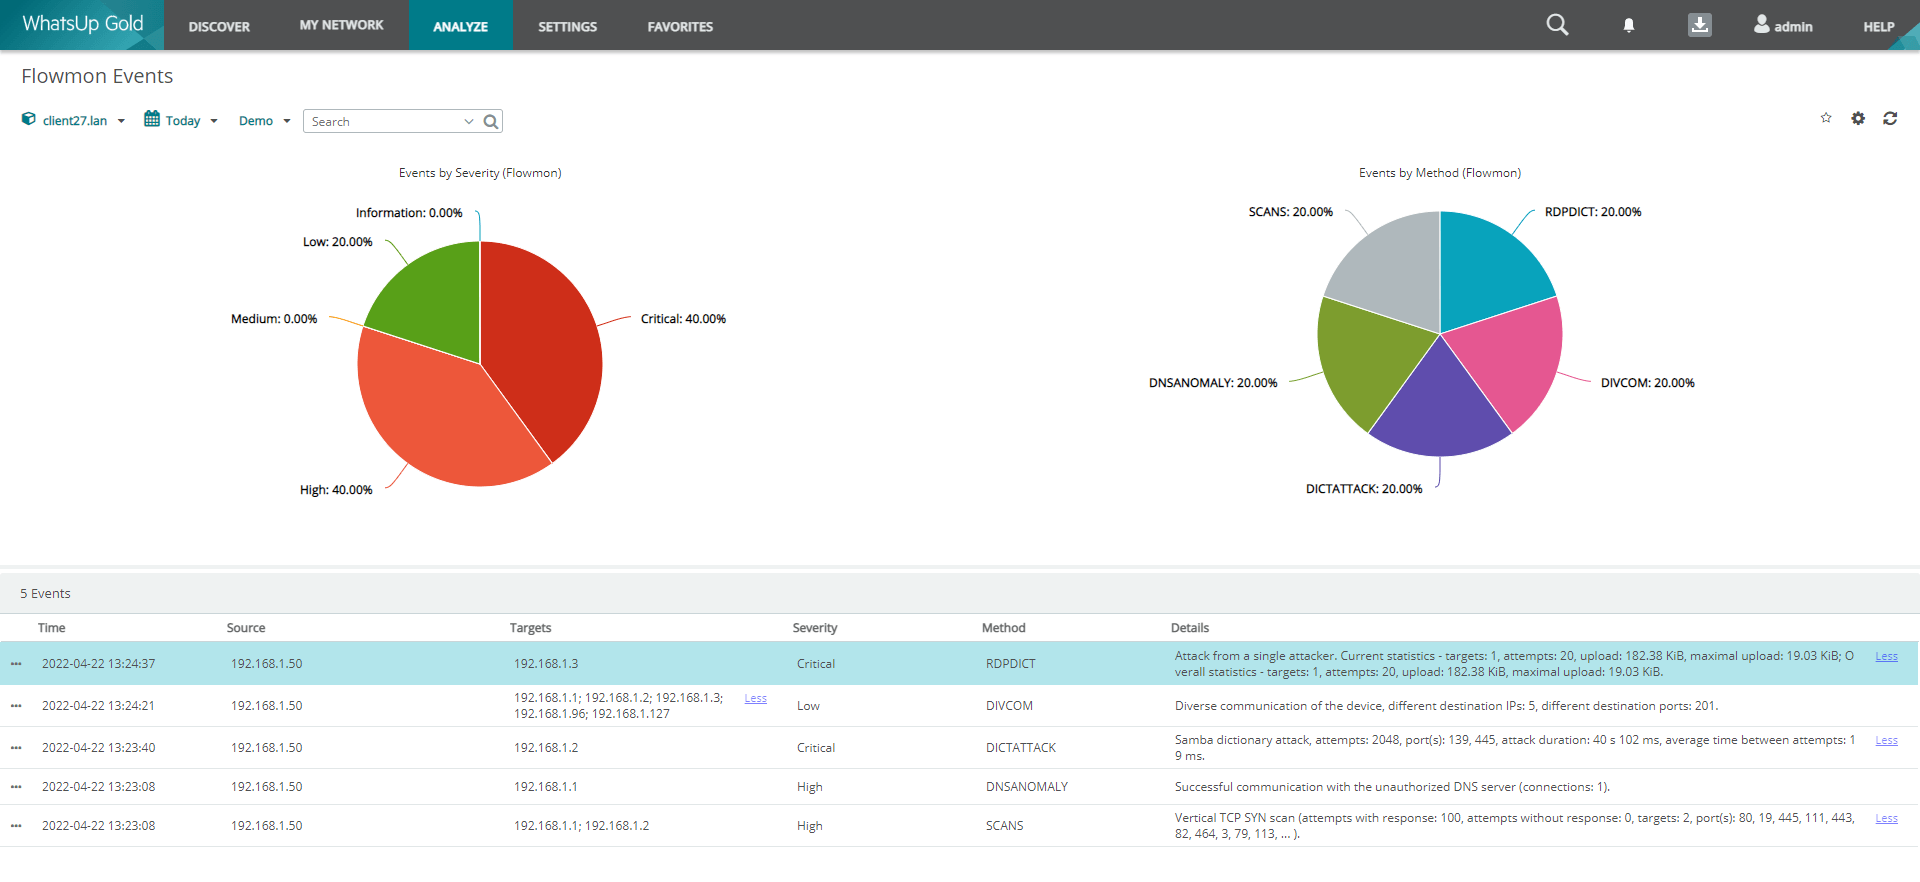1920x882 pixels.
Task: Go to the Settings menu
Action: [567, 26]
